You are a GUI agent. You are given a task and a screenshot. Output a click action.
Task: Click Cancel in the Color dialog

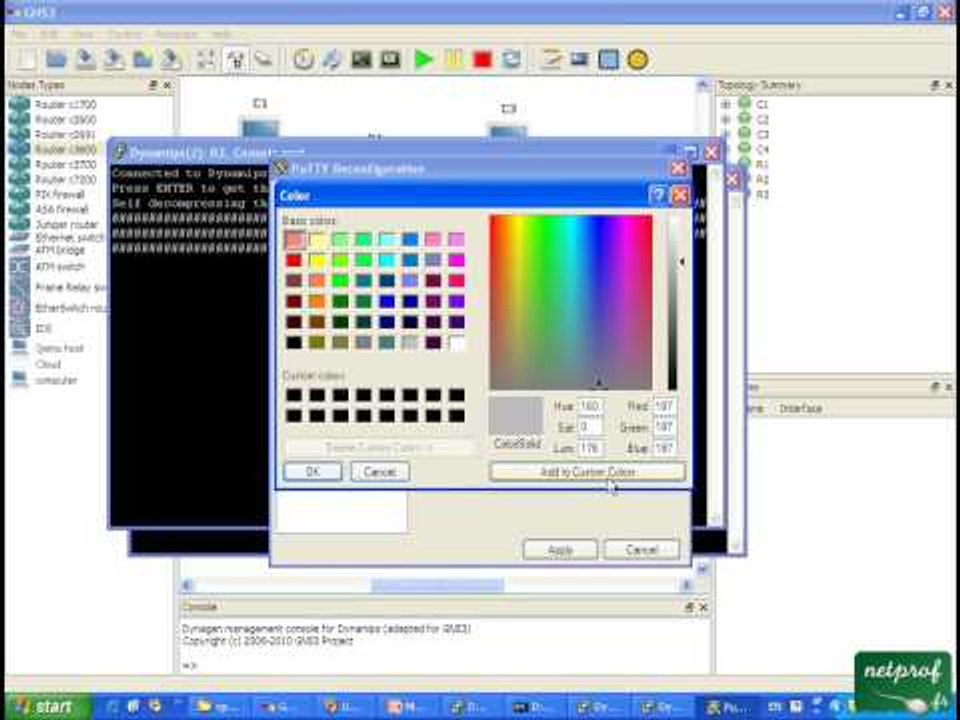click(x=380, y=472)
